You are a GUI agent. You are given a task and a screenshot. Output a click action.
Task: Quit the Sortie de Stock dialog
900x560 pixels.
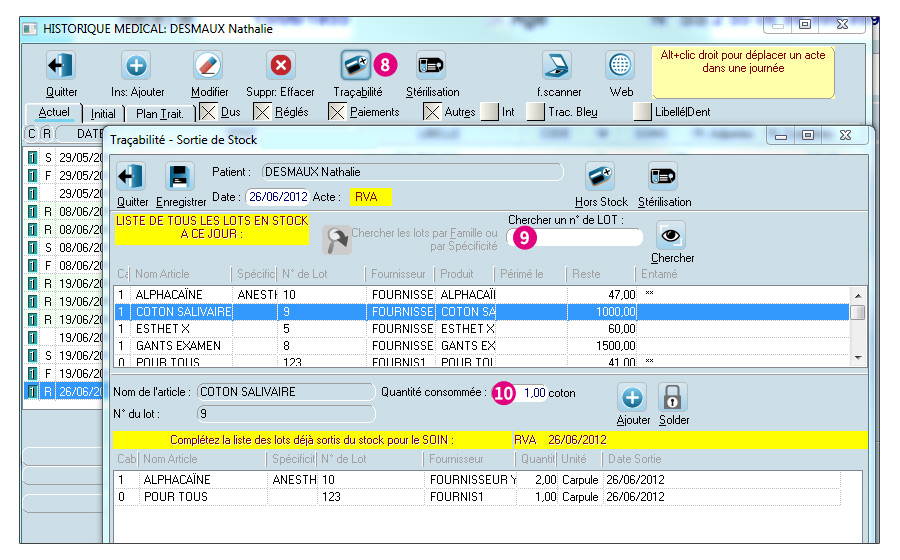tap(131, 176)
